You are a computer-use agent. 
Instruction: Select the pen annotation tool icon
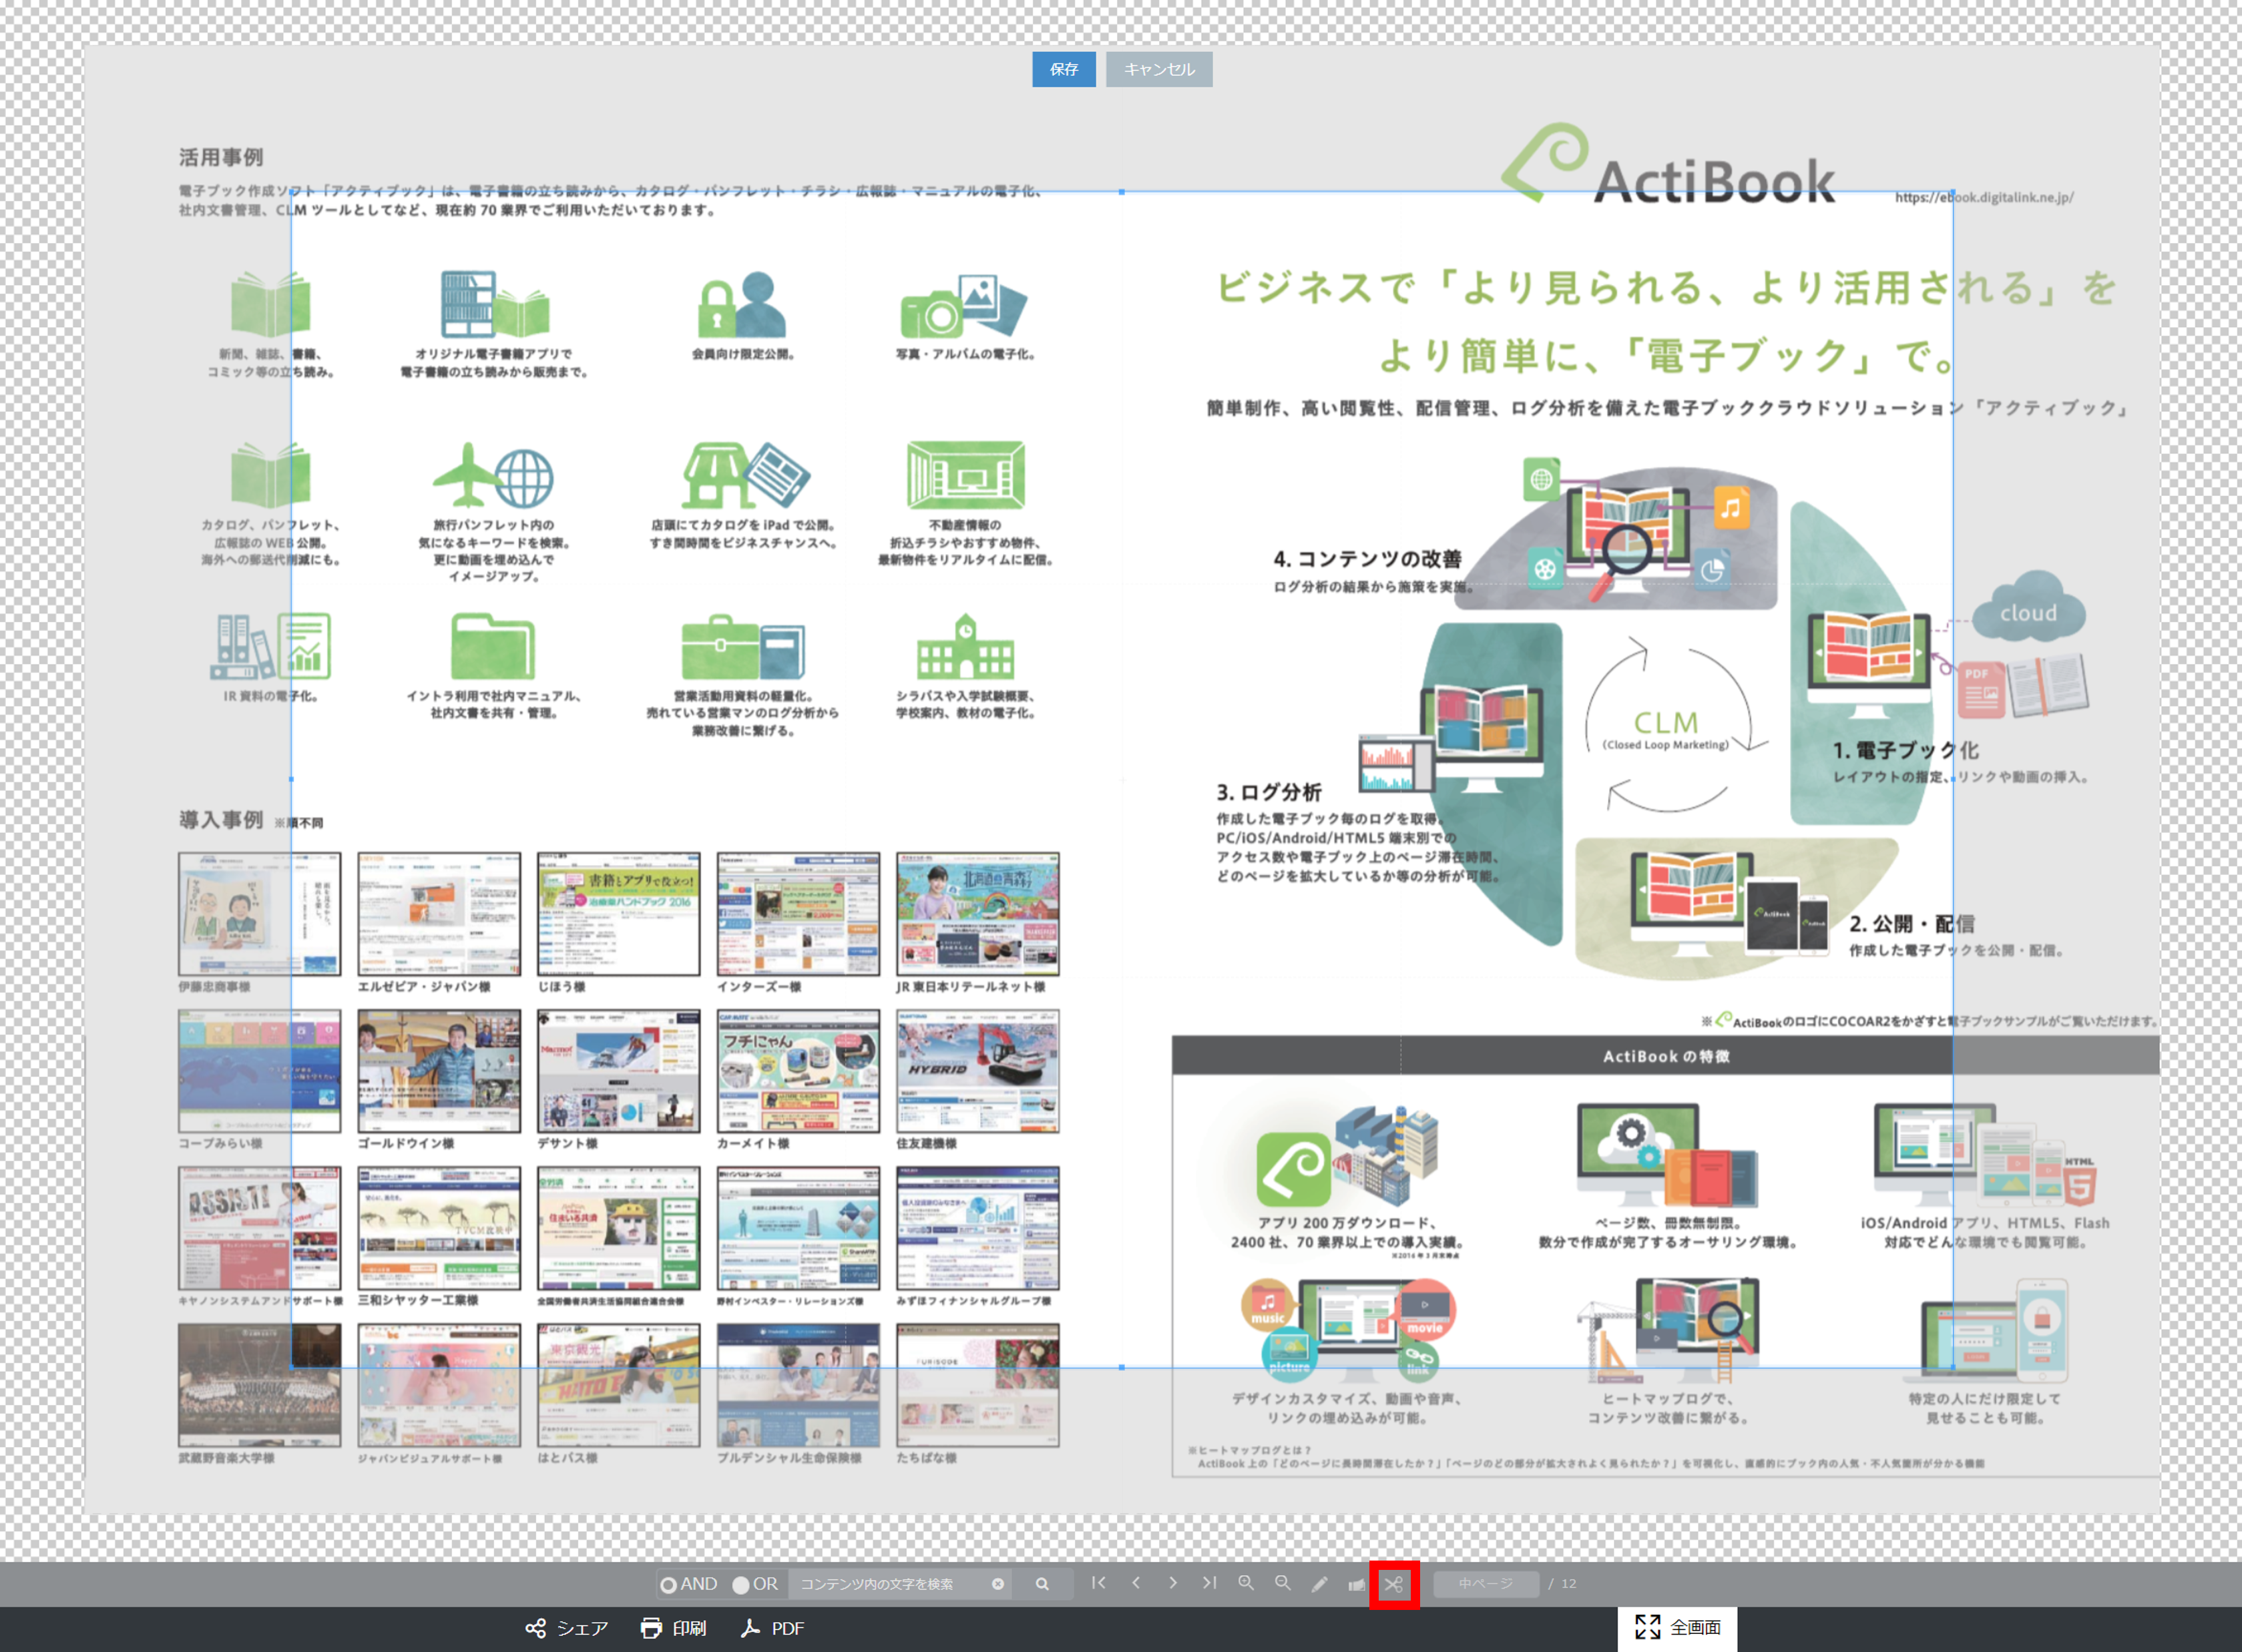(x=1320, y=1584)
